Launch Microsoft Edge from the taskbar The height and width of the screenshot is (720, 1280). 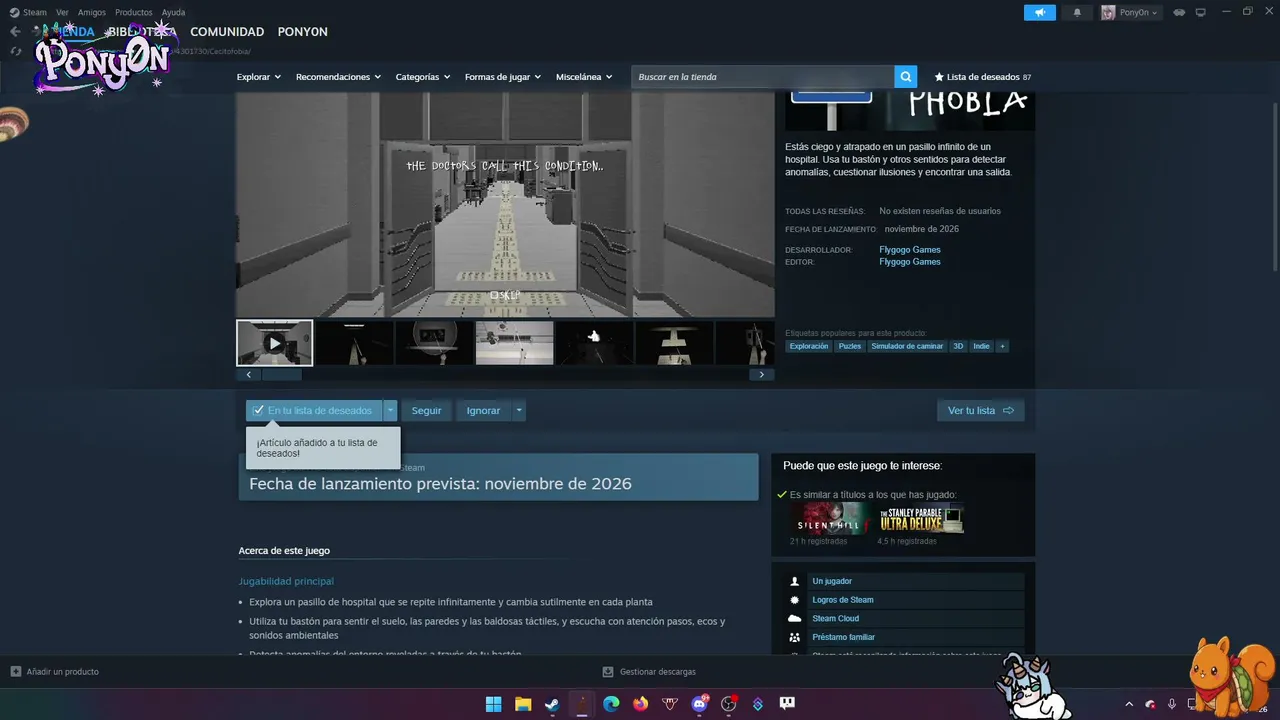point(611,704)
